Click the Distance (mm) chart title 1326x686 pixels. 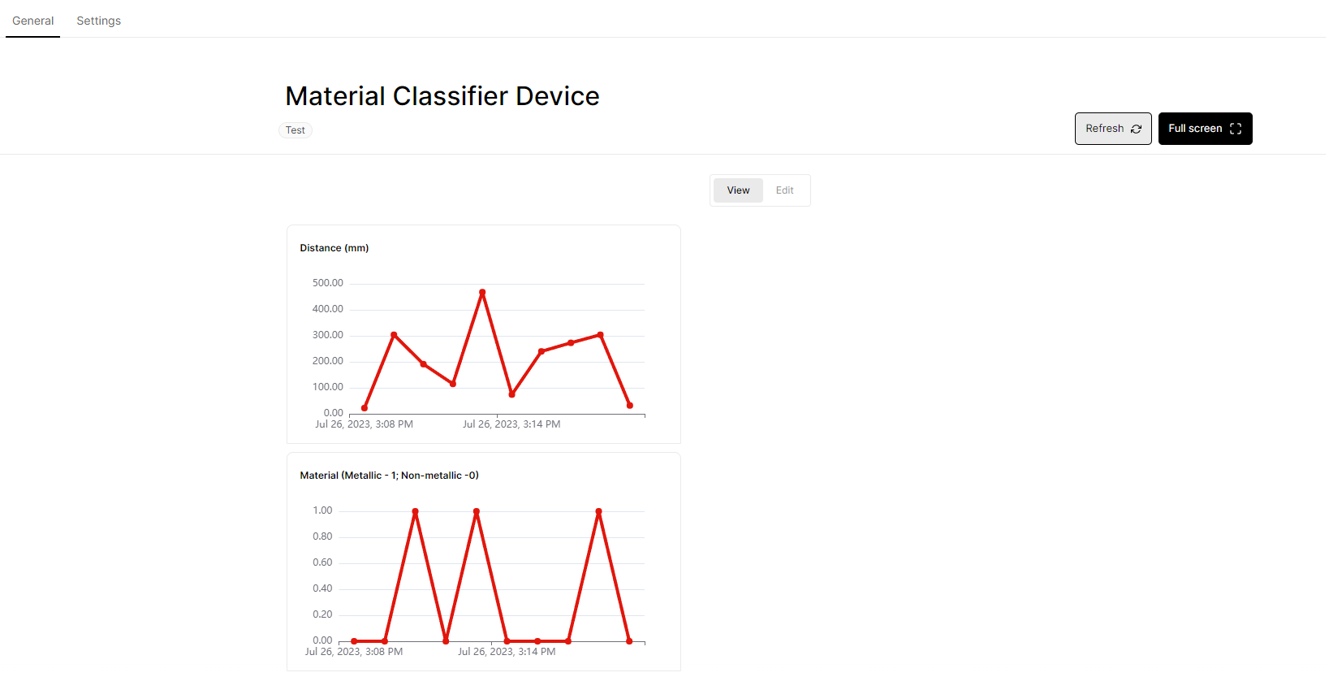pyautogui.click(x=334, y=248)
